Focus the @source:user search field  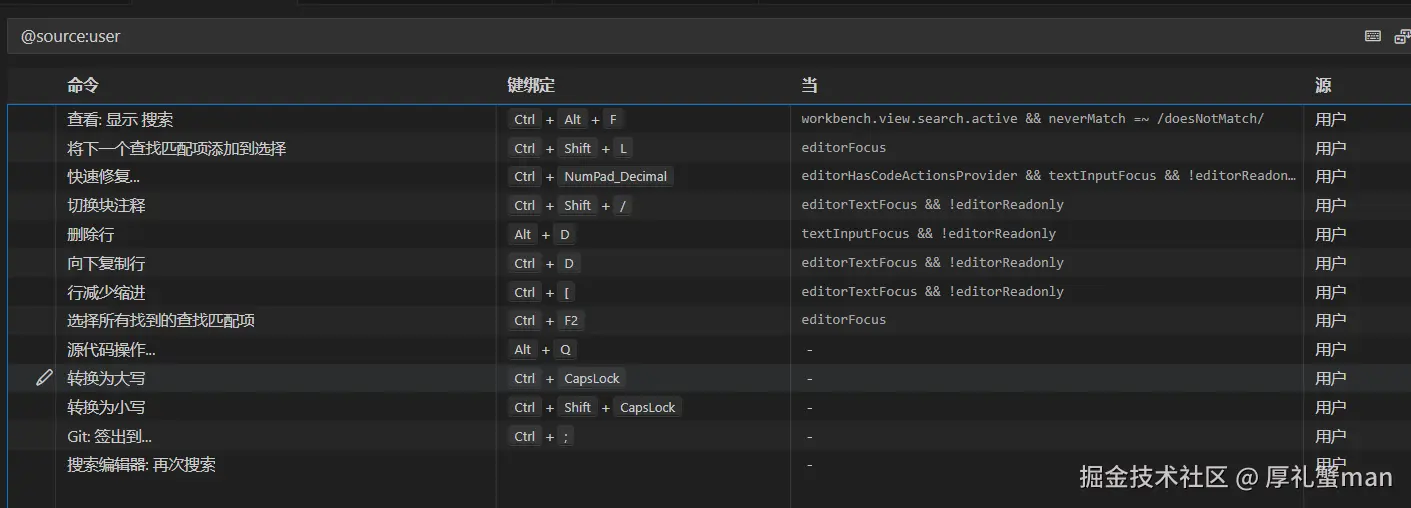point(600,36)
